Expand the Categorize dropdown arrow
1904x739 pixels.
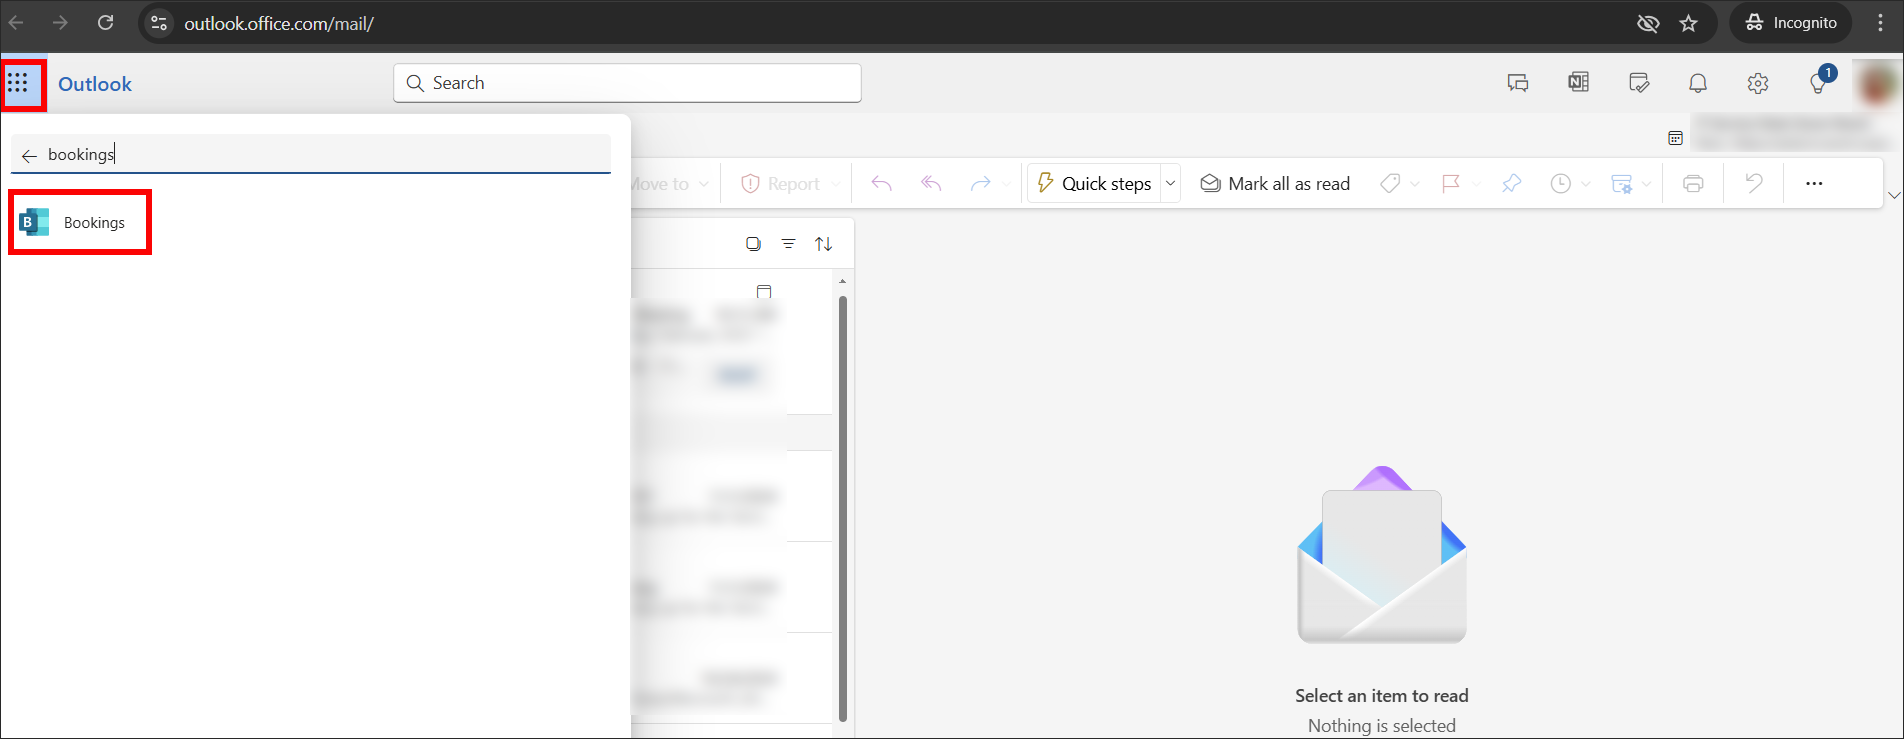pos(1414,184)
